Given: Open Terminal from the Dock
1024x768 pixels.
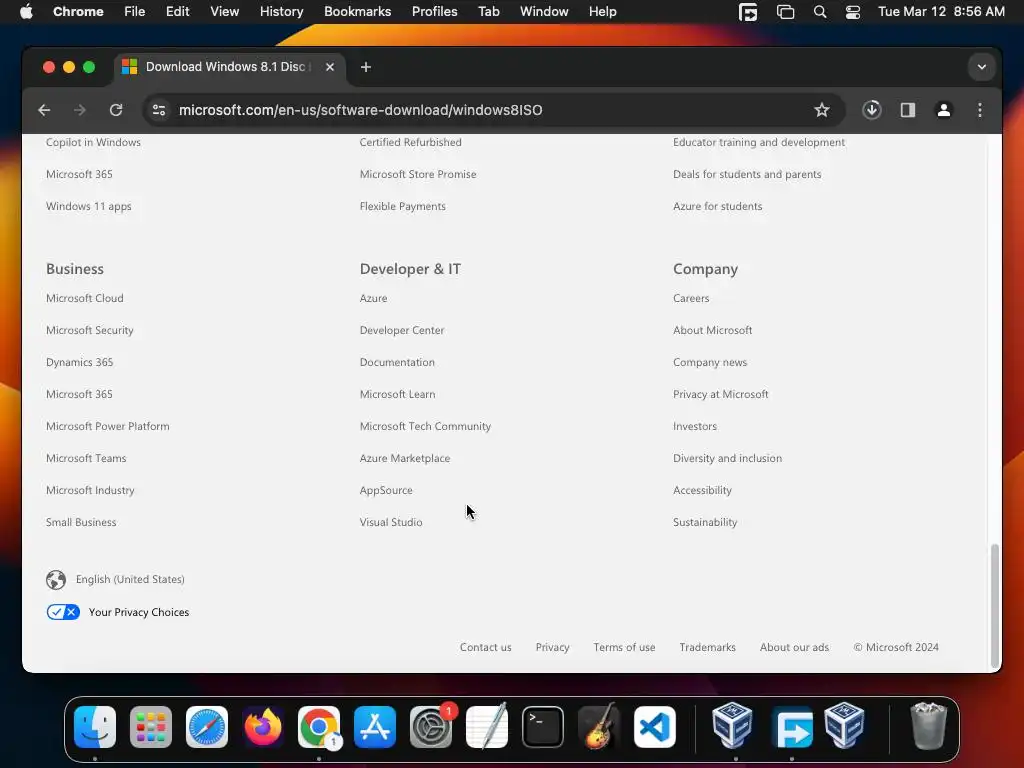Looking at the screenshot, I should tap(543, 726).
